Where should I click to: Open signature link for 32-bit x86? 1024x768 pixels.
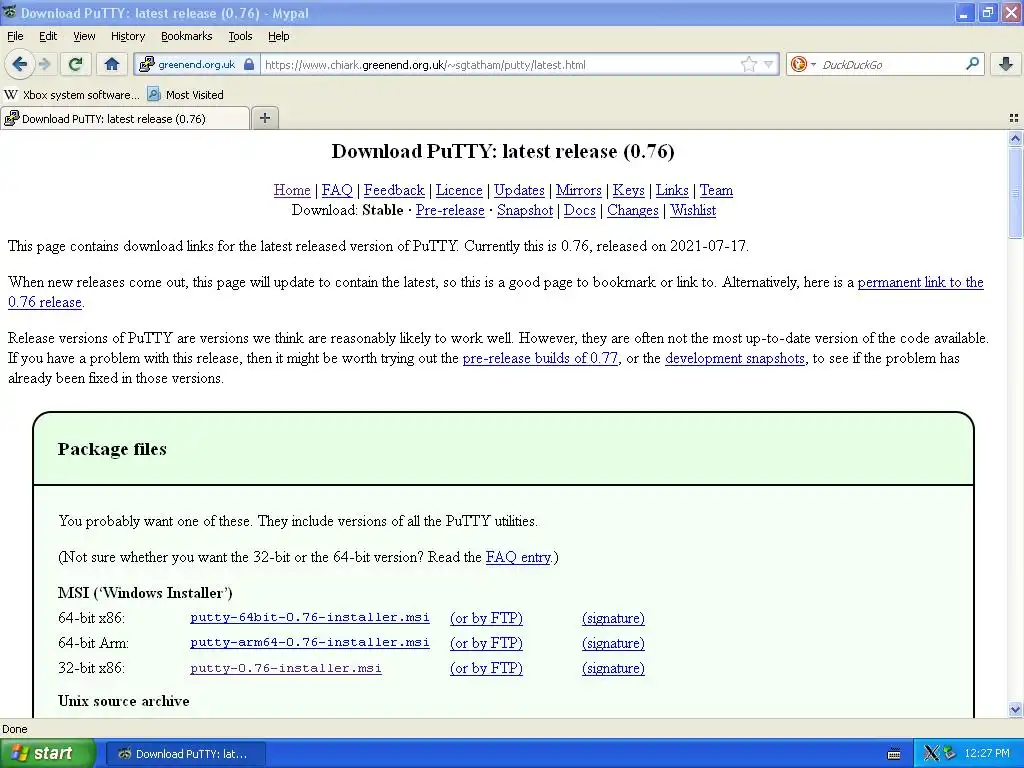613,668
